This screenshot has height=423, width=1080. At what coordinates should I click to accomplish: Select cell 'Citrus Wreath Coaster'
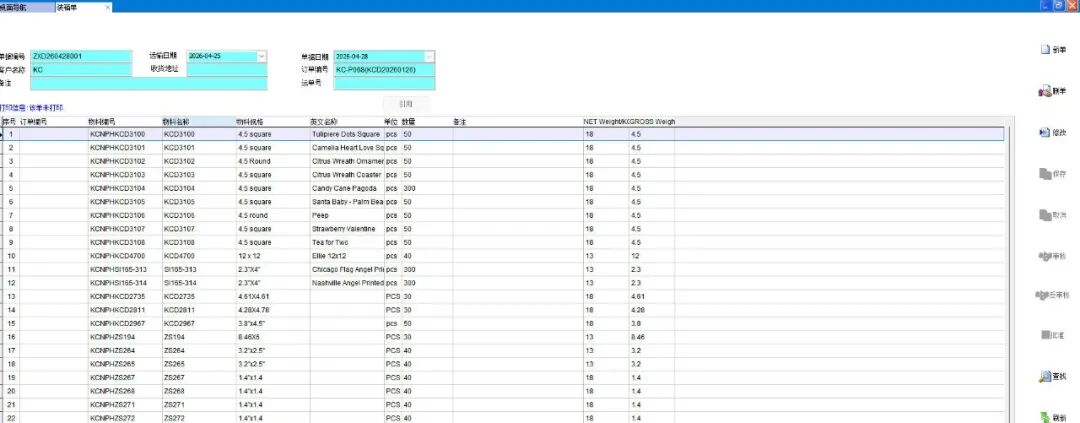point(346,175)
